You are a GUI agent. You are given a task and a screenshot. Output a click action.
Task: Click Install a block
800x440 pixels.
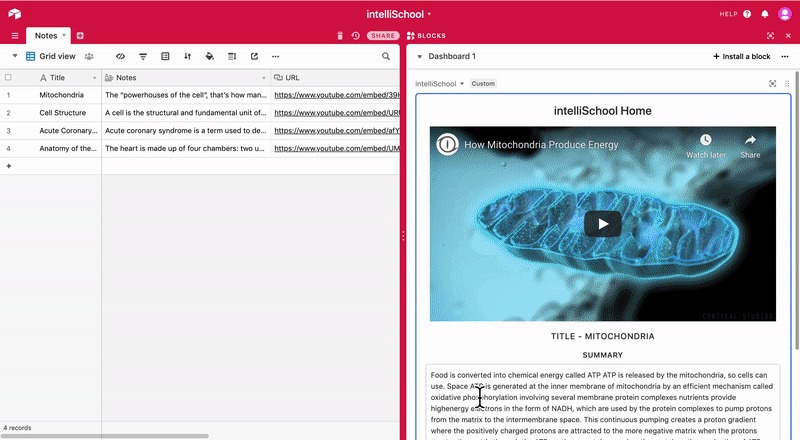coord(742,56)
